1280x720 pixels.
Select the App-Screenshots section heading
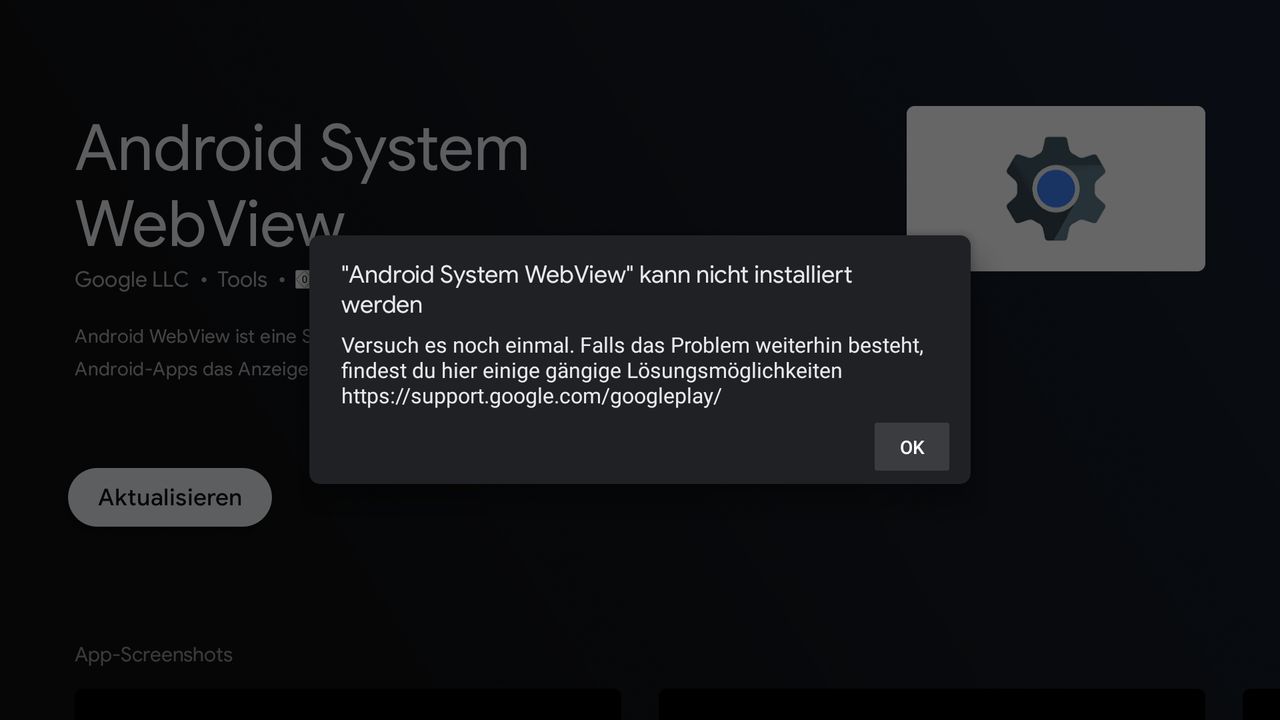153,655
